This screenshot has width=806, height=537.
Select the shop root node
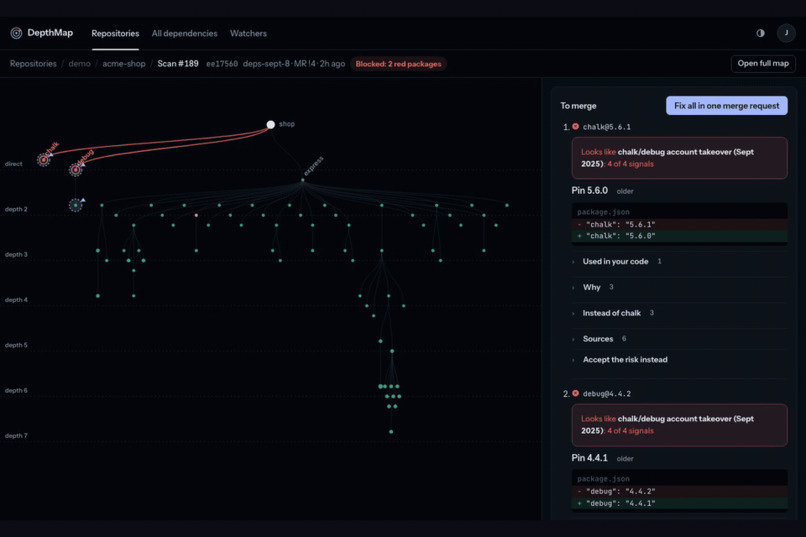tap(270, 124)
